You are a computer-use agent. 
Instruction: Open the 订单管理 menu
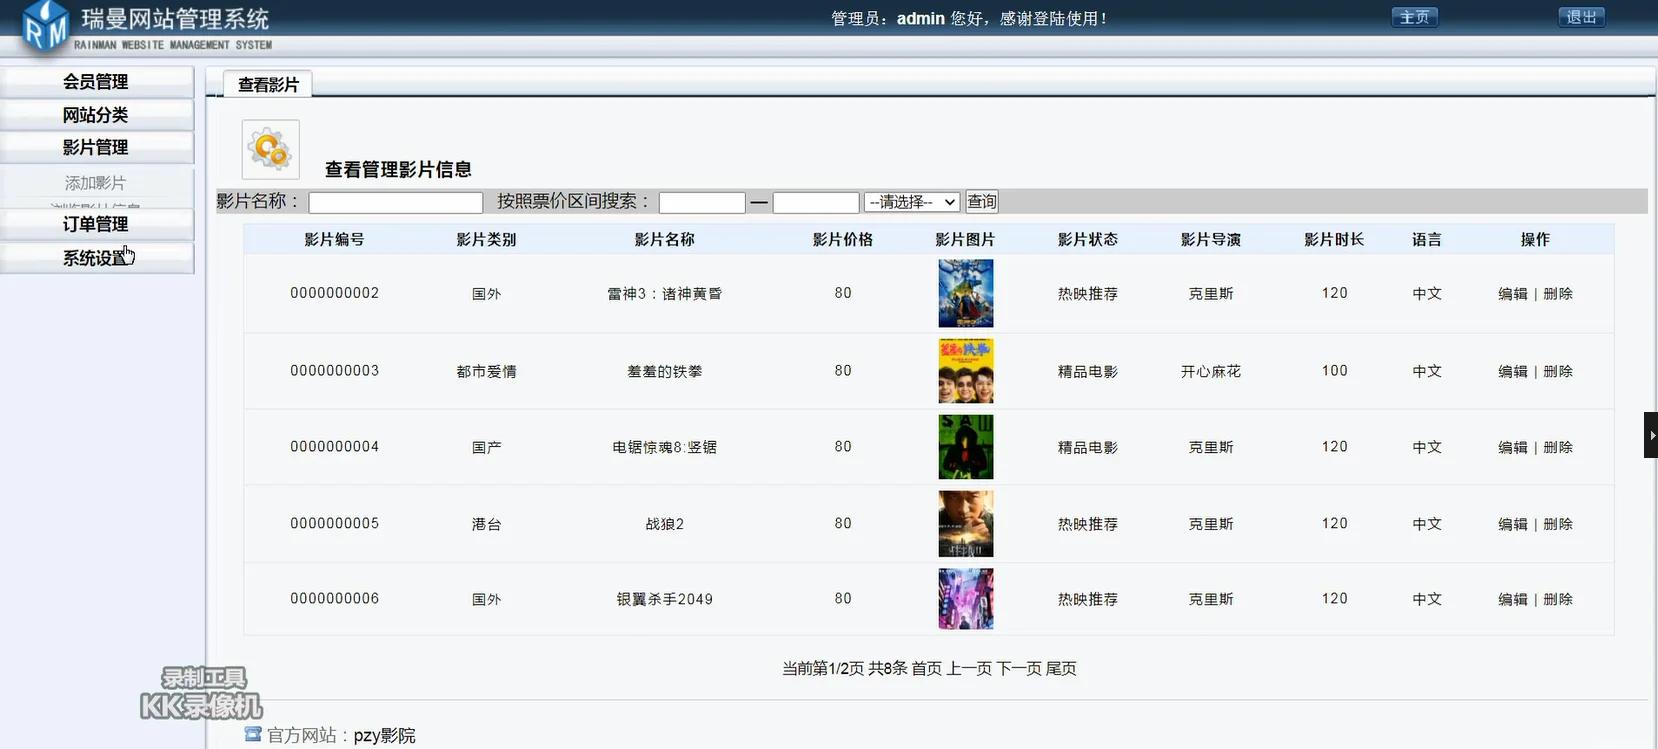pyautogui.click(x=96, y=224)
